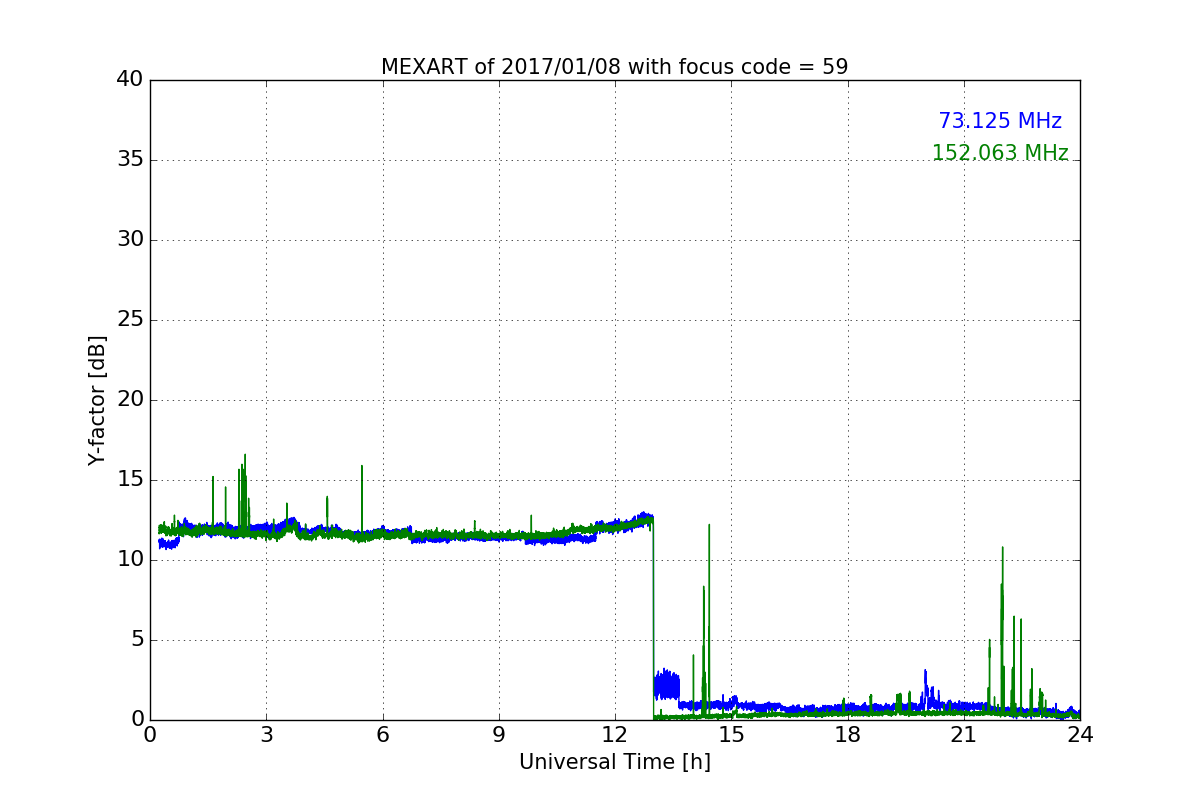Click the y-axis tick label '15'
The width and height of the screenshot is (1200, 800).
(x=129, y=480)
